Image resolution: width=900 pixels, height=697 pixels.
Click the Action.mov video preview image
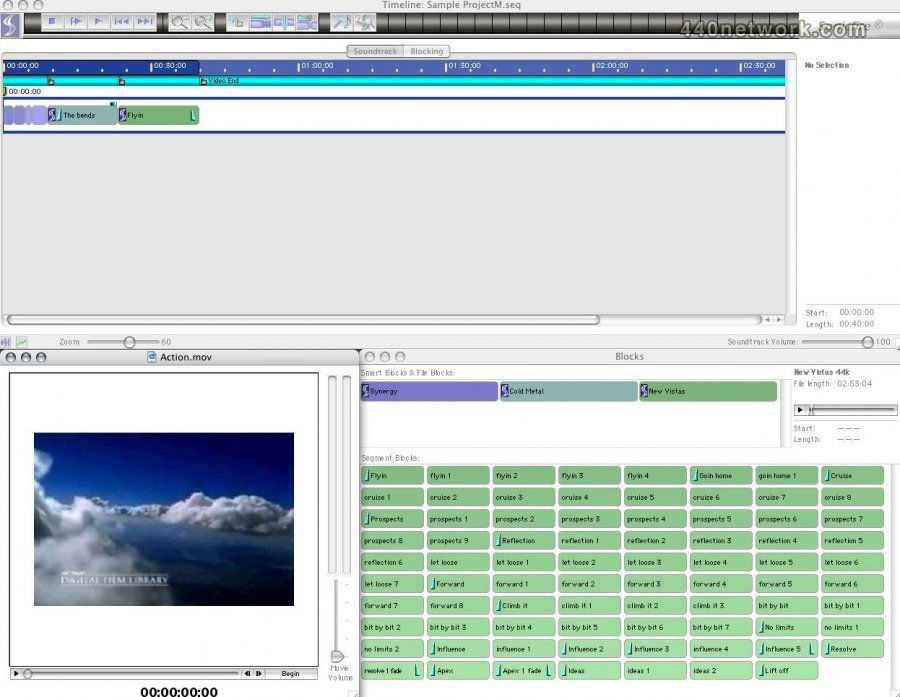tap(164, 519)
